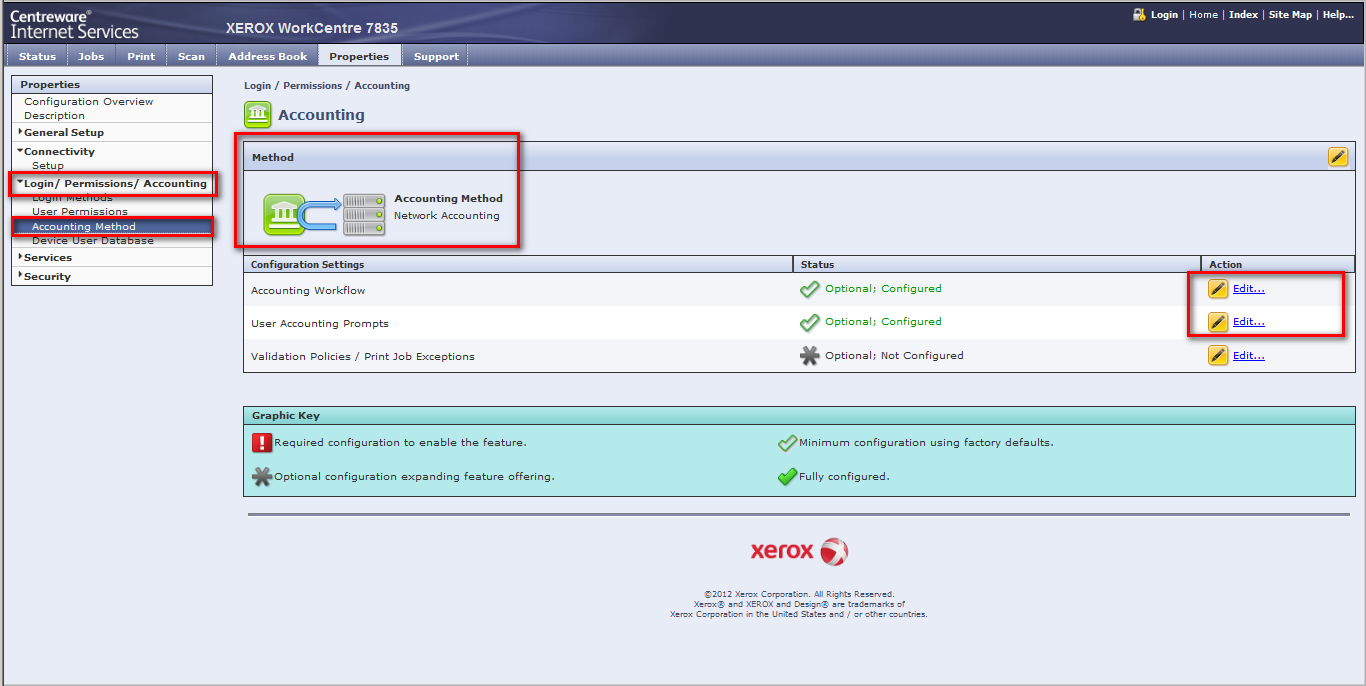Click the Xerox logo at page bottom

tap(799, 551)
